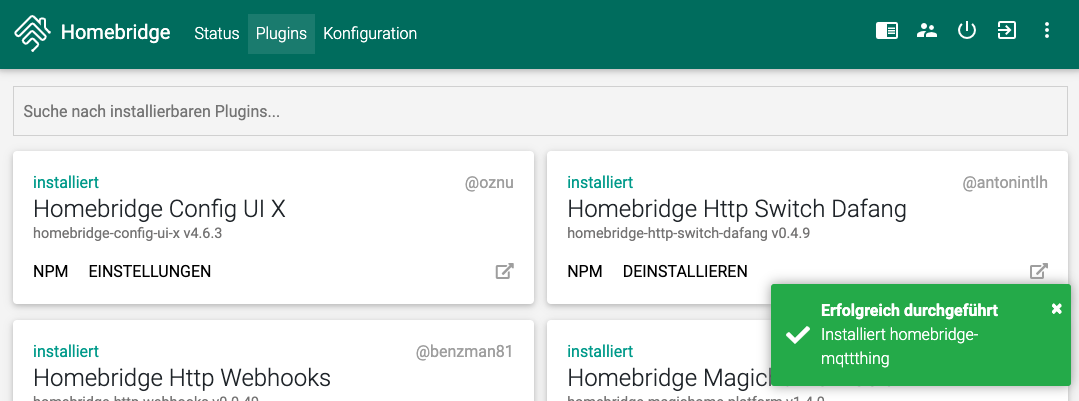Screen dimensions: 1079x401
Task: Dismiss the success notification with X
Action: [1057, 309]
